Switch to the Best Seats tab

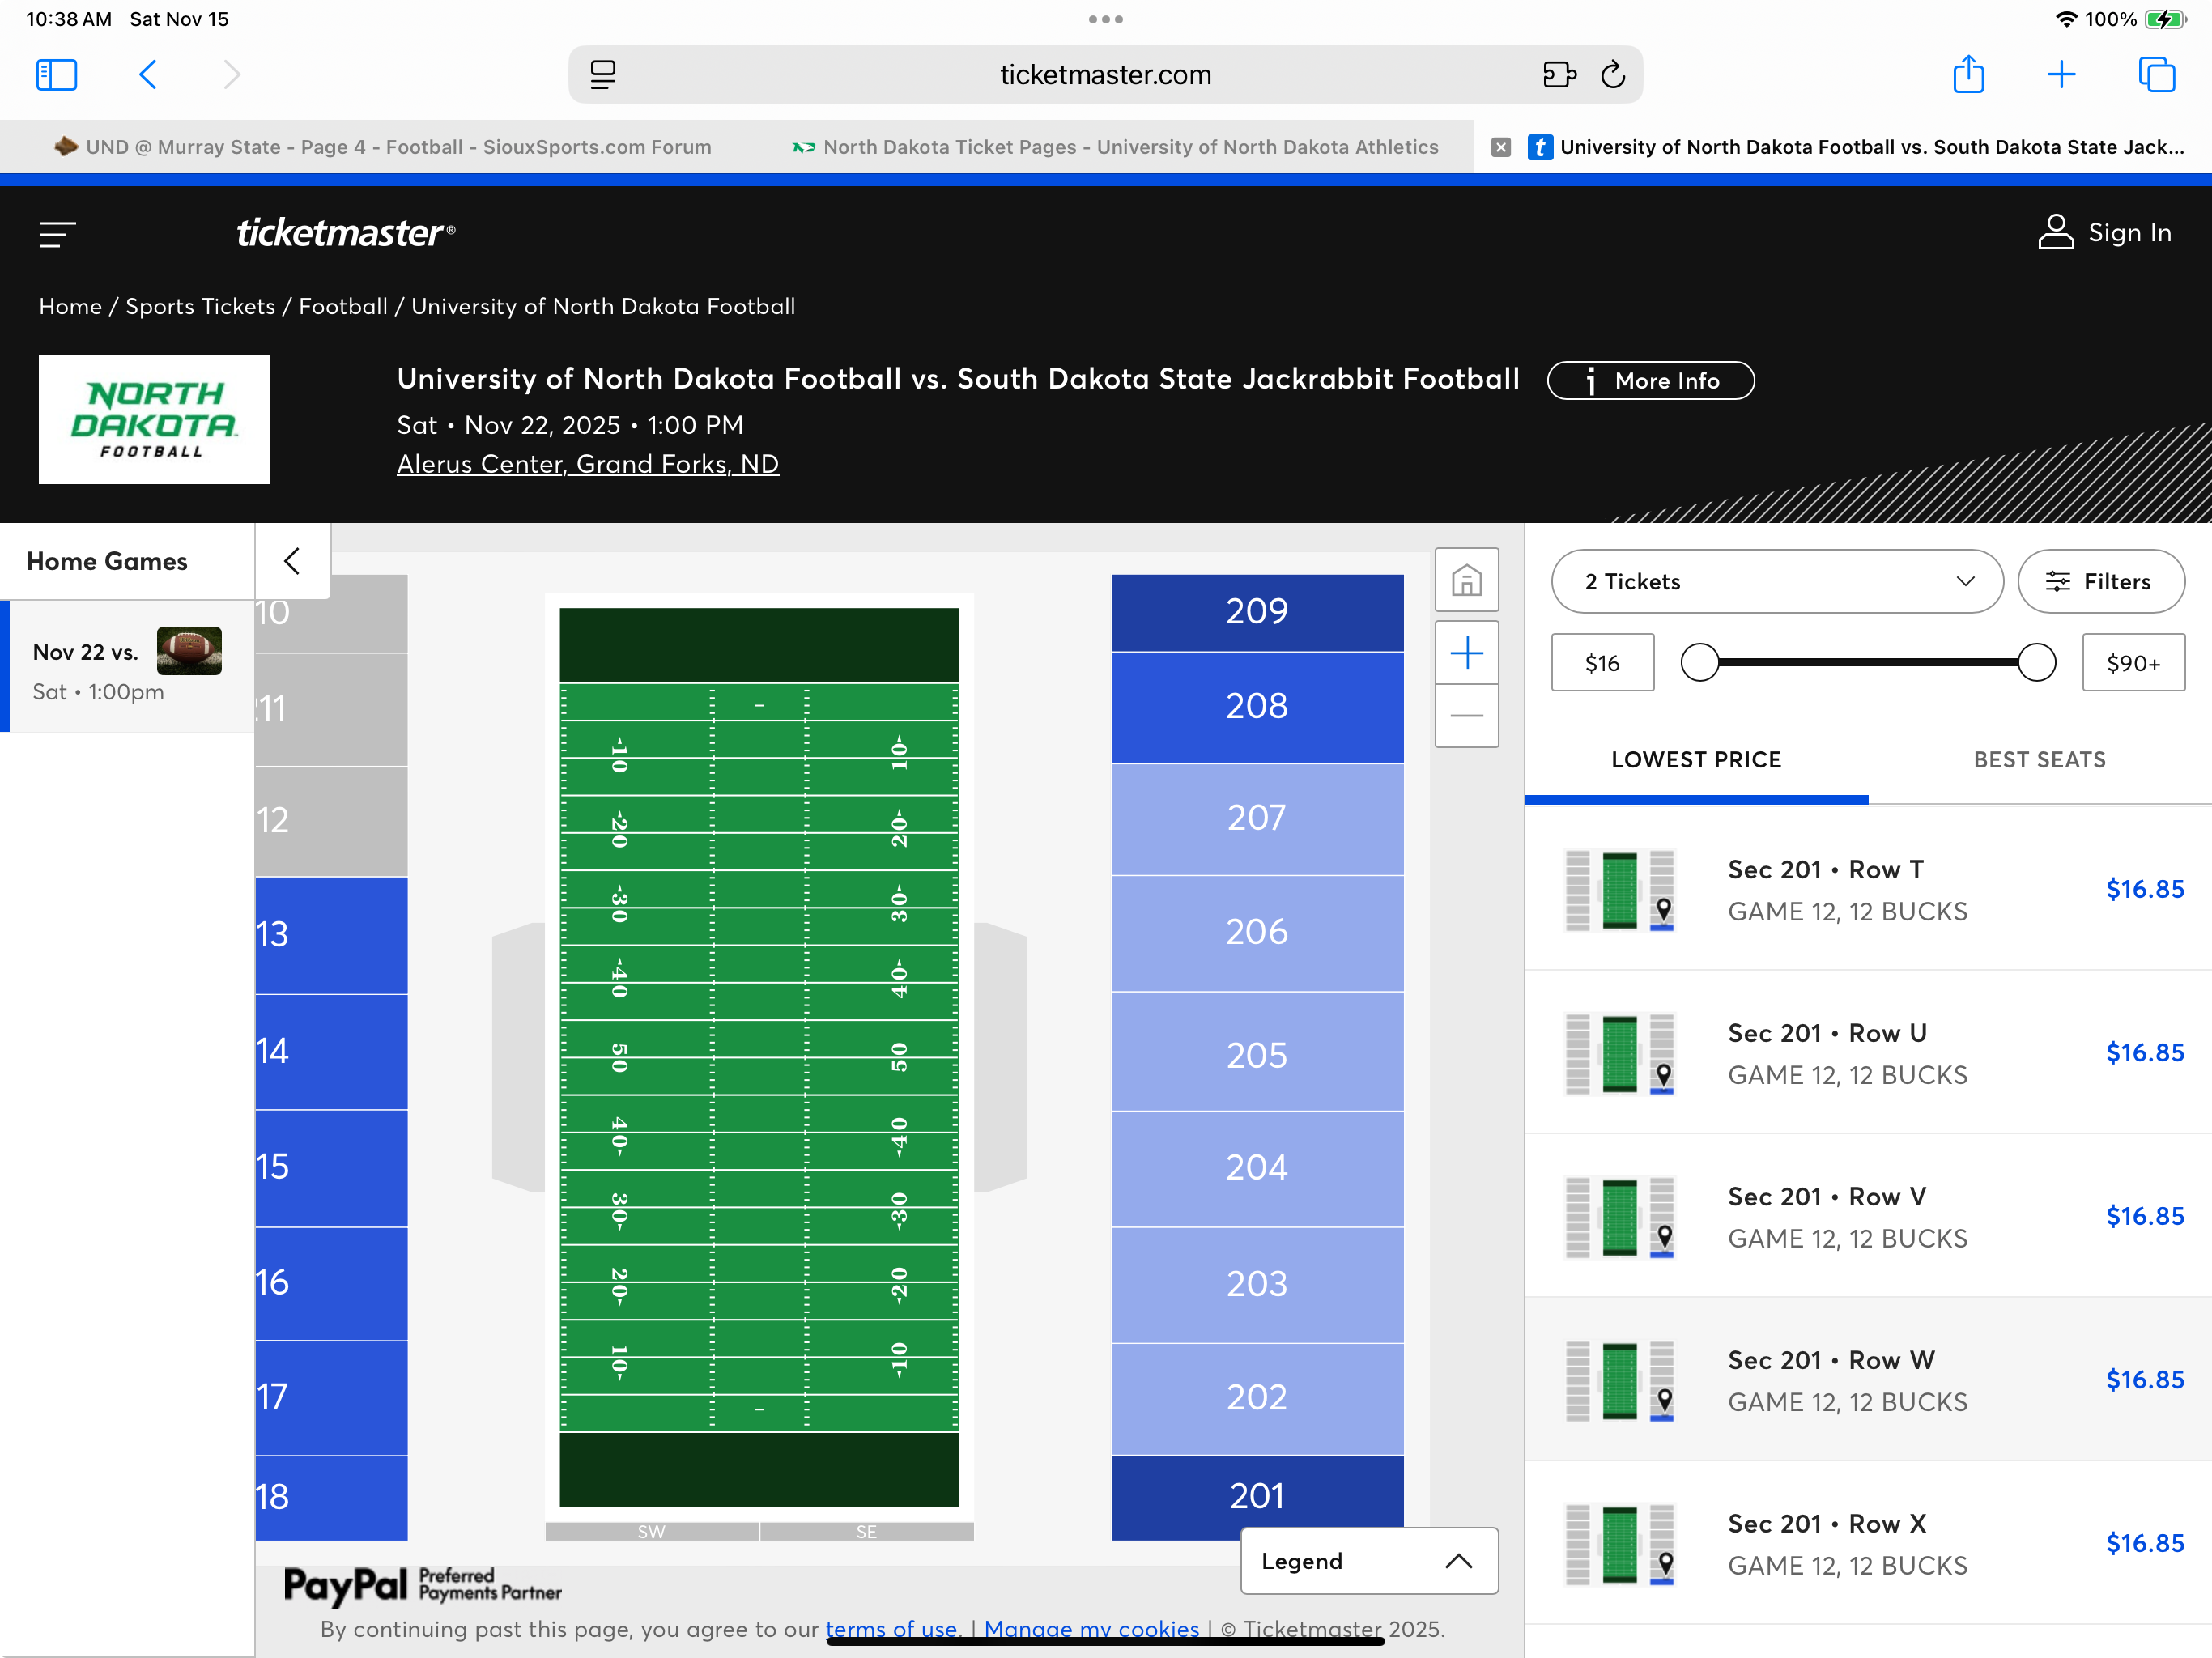click(x=2039, y=760)
